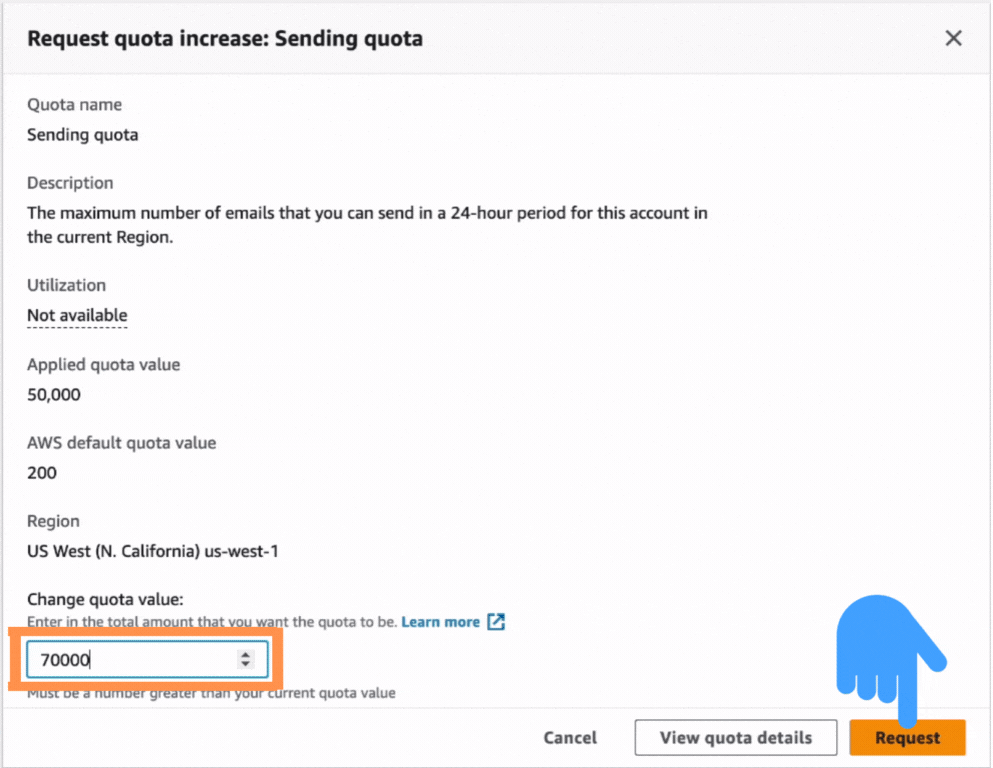Click the stepper arrows on the quota input

[x=246, y=659]
